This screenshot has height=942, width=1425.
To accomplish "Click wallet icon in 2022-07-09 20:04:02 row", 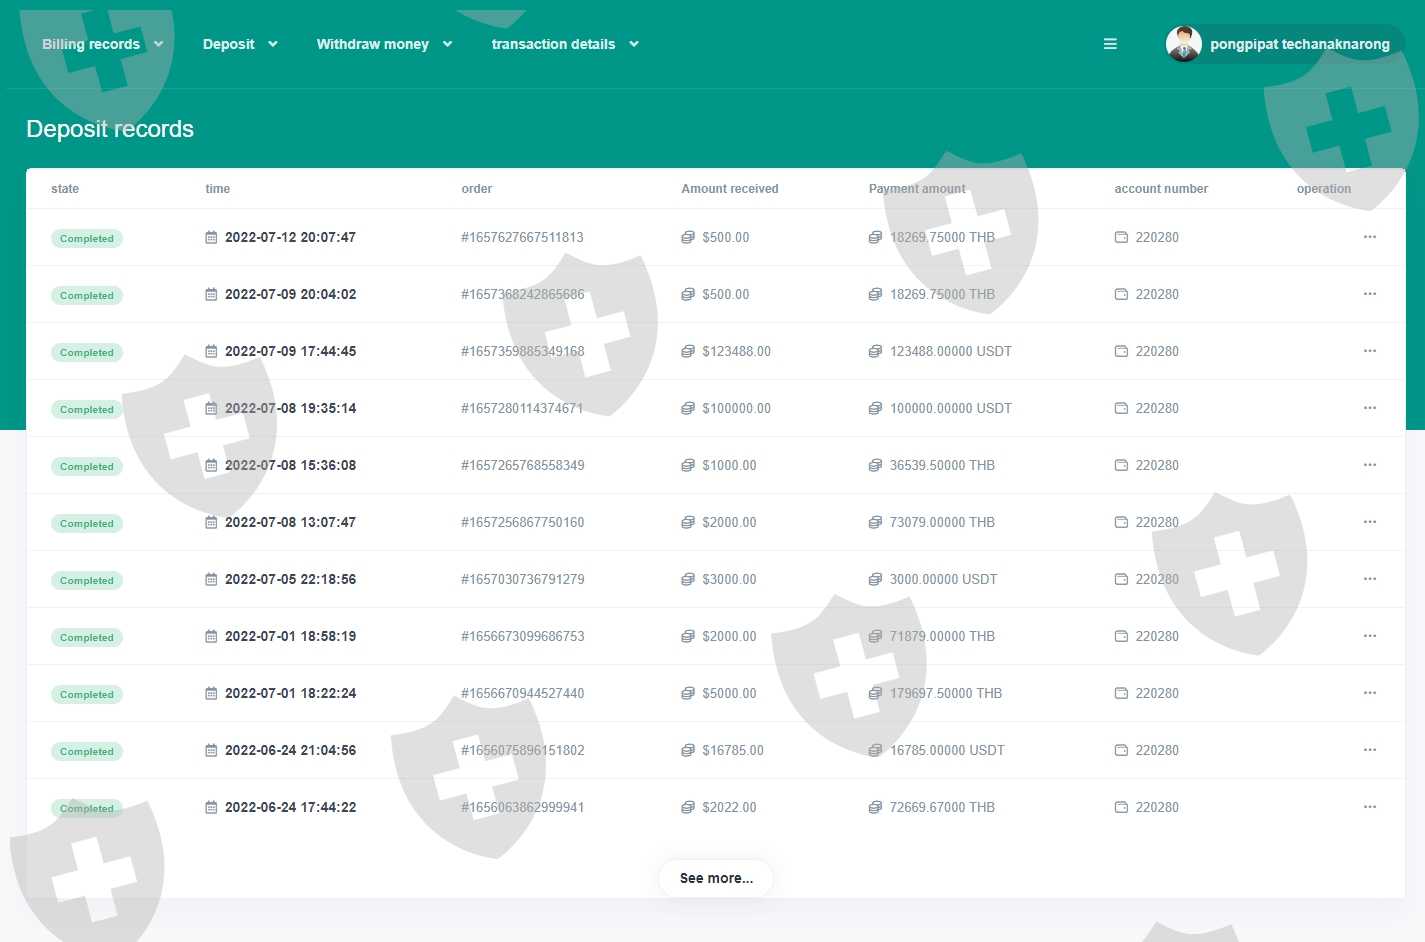I will click(x=1121, y=295).
